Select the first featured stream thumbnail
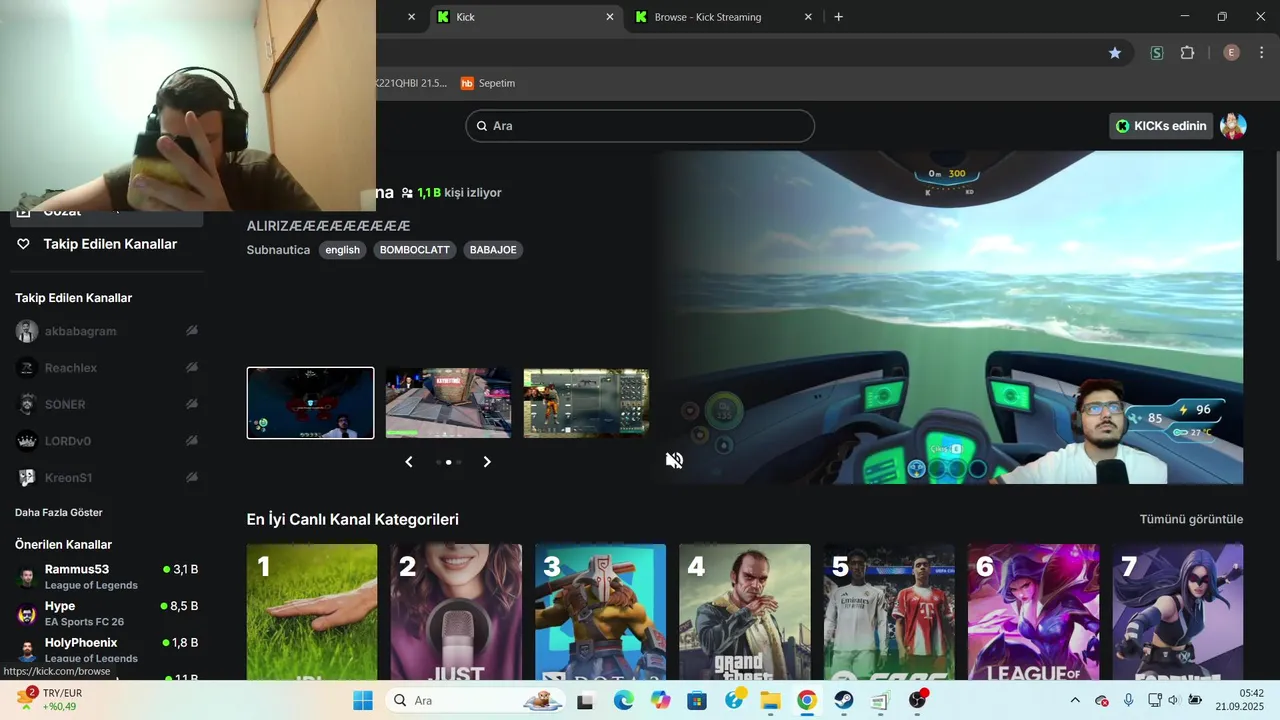Image resolution: width=1280 pixels, height=720 pixels. point(310,403)
